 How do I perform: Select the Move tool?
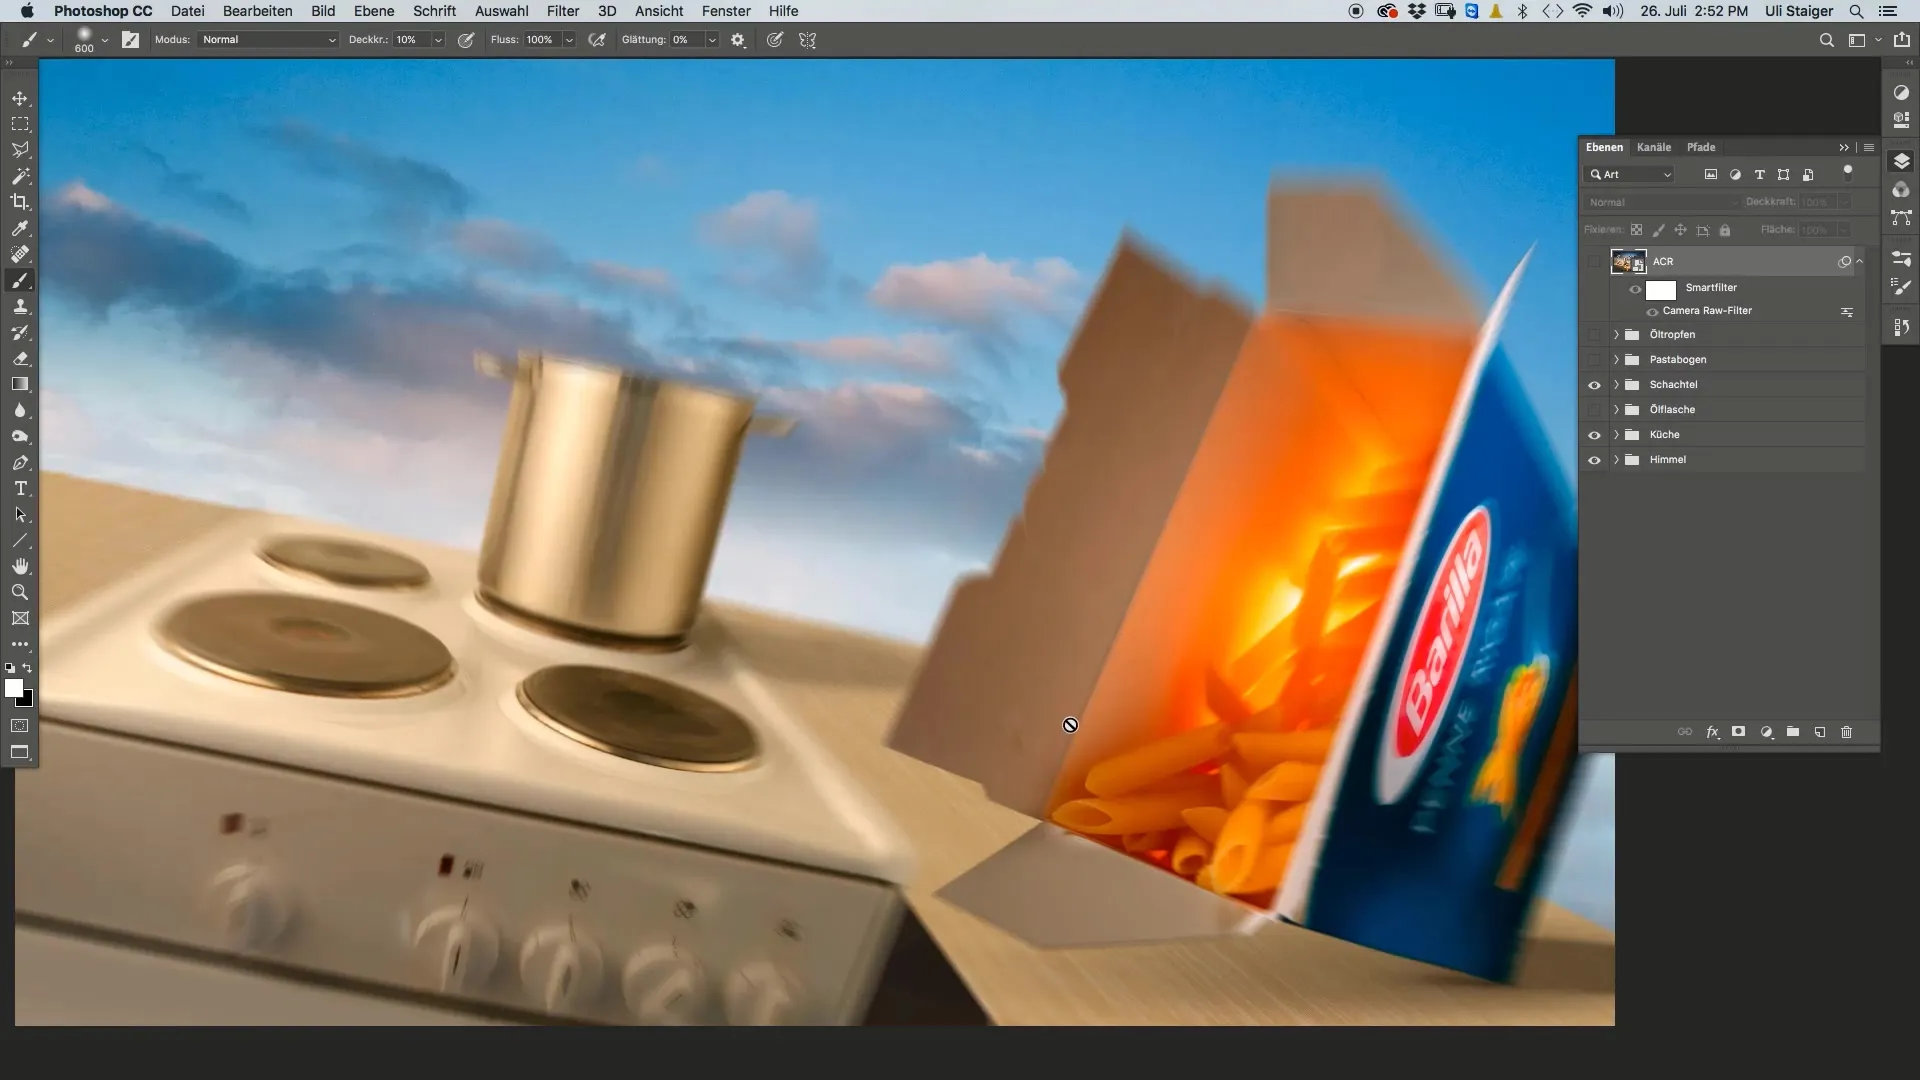[20, 98]
